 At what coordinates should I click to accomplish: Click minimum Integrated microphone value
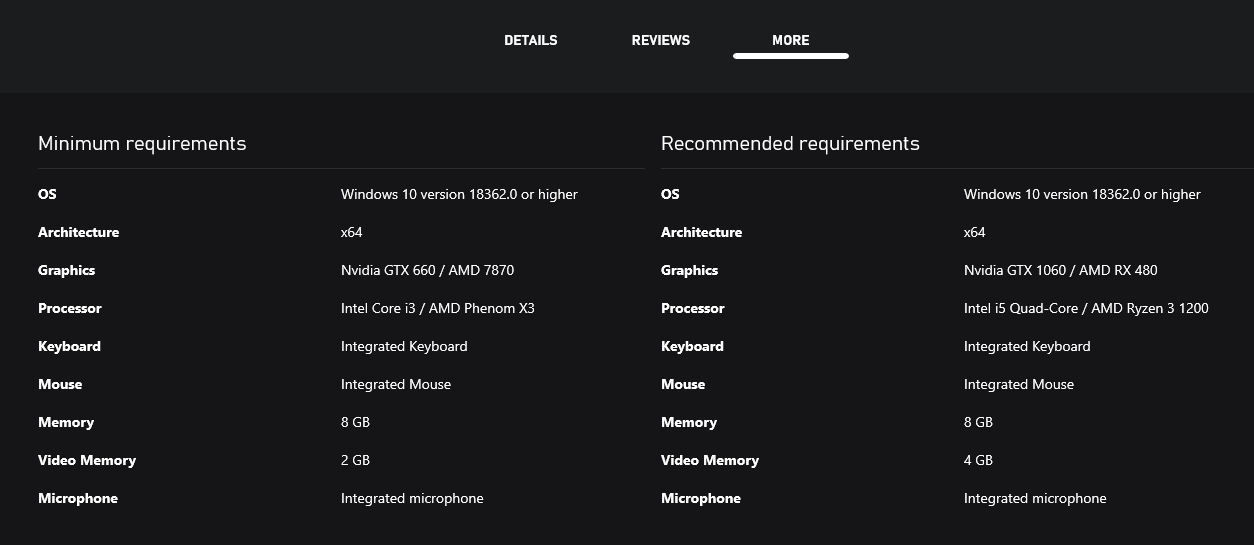pyautogui.click(x=412, y=498)
